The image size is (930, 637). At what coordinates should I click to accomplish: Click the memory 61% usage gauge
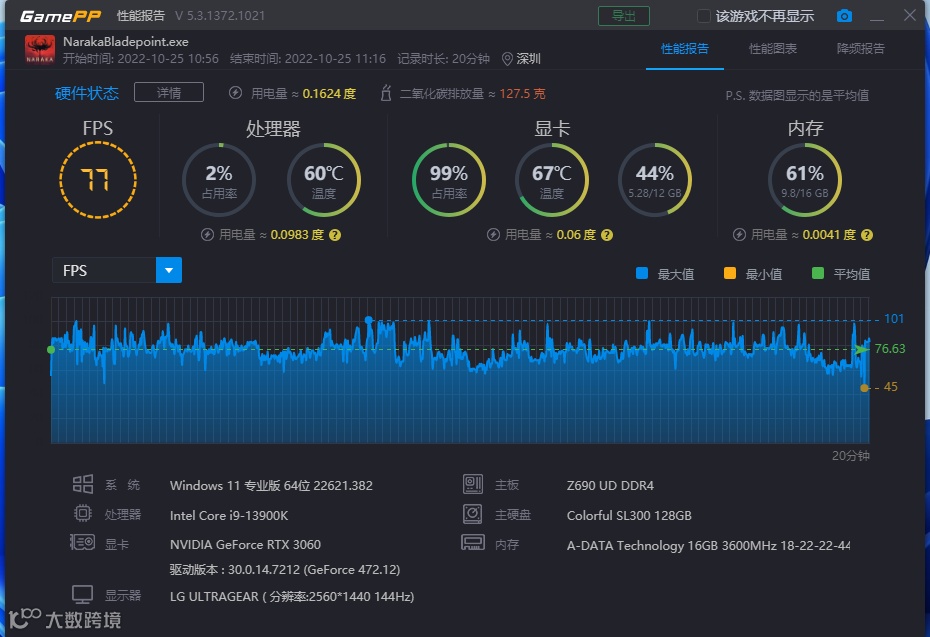click(x=805, y=180)
